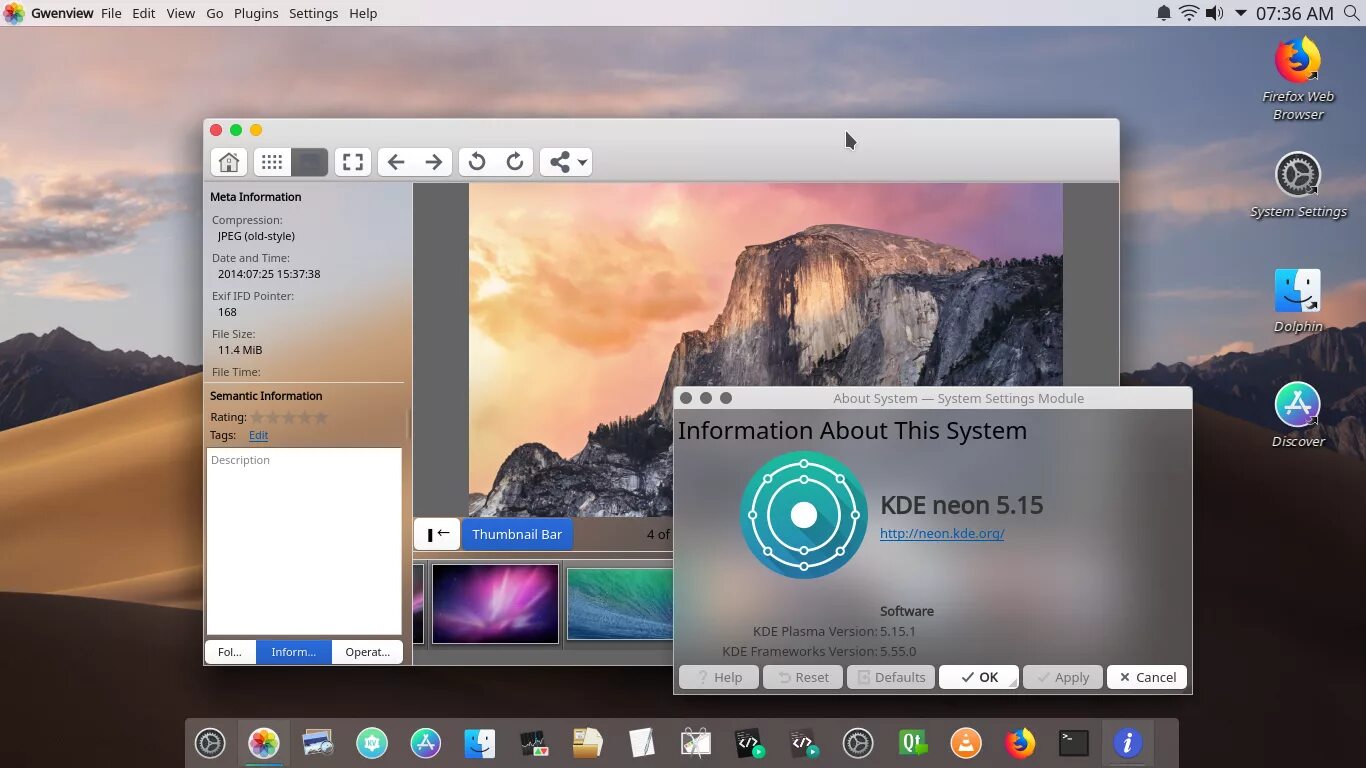Open the Plugins menu

pos(256,13)
